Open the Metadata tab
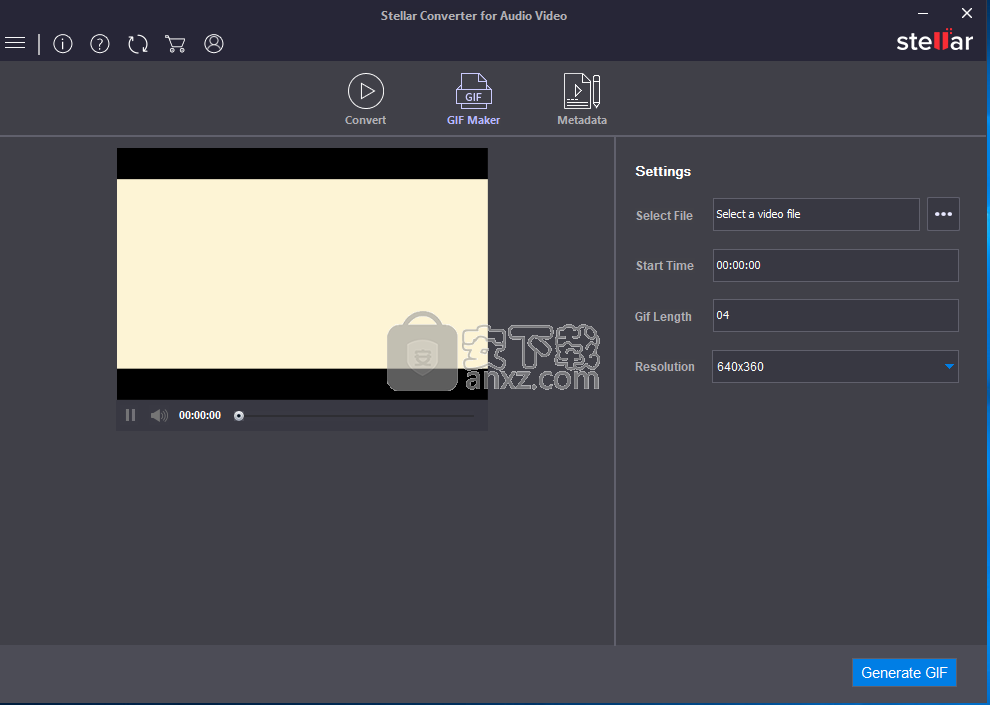The width and height of the screenshot is (990, 705). tap(582, 99)
